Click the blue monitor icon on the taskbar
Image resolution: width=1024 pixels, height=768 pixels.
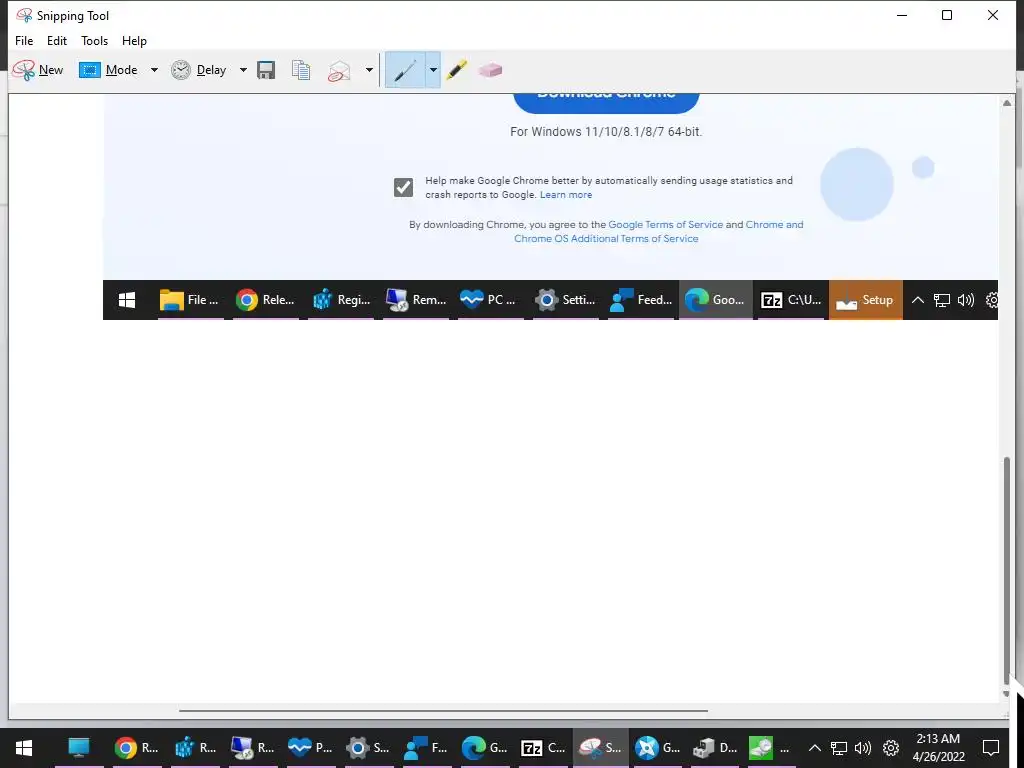pos(79,748)
